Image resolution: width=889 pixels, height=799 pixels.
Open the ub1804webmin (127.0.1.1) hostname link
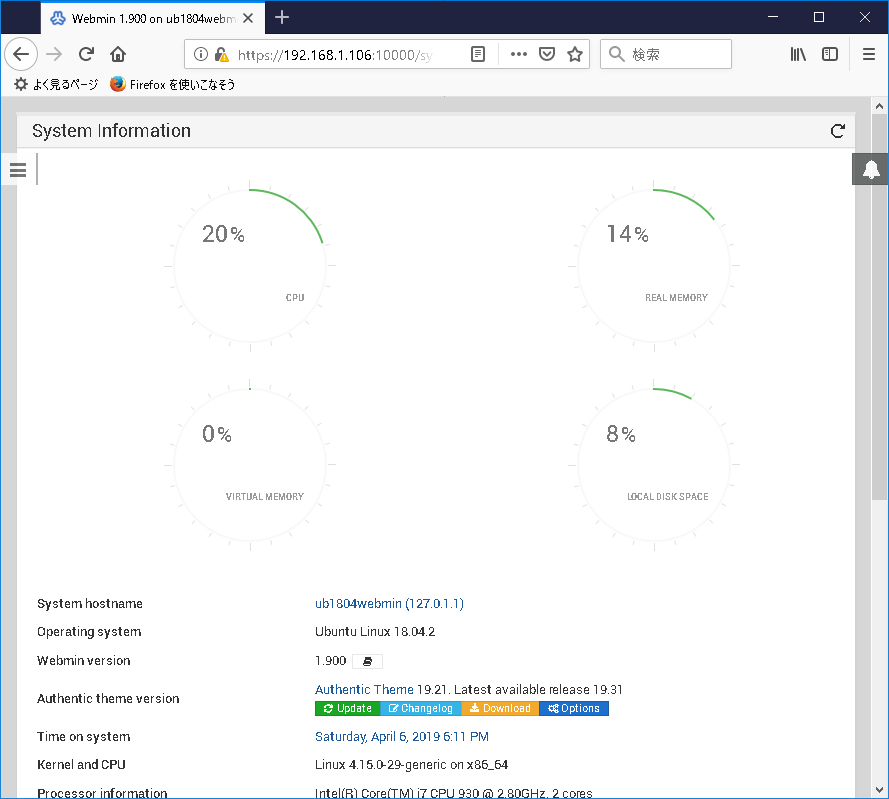[390, 603]
